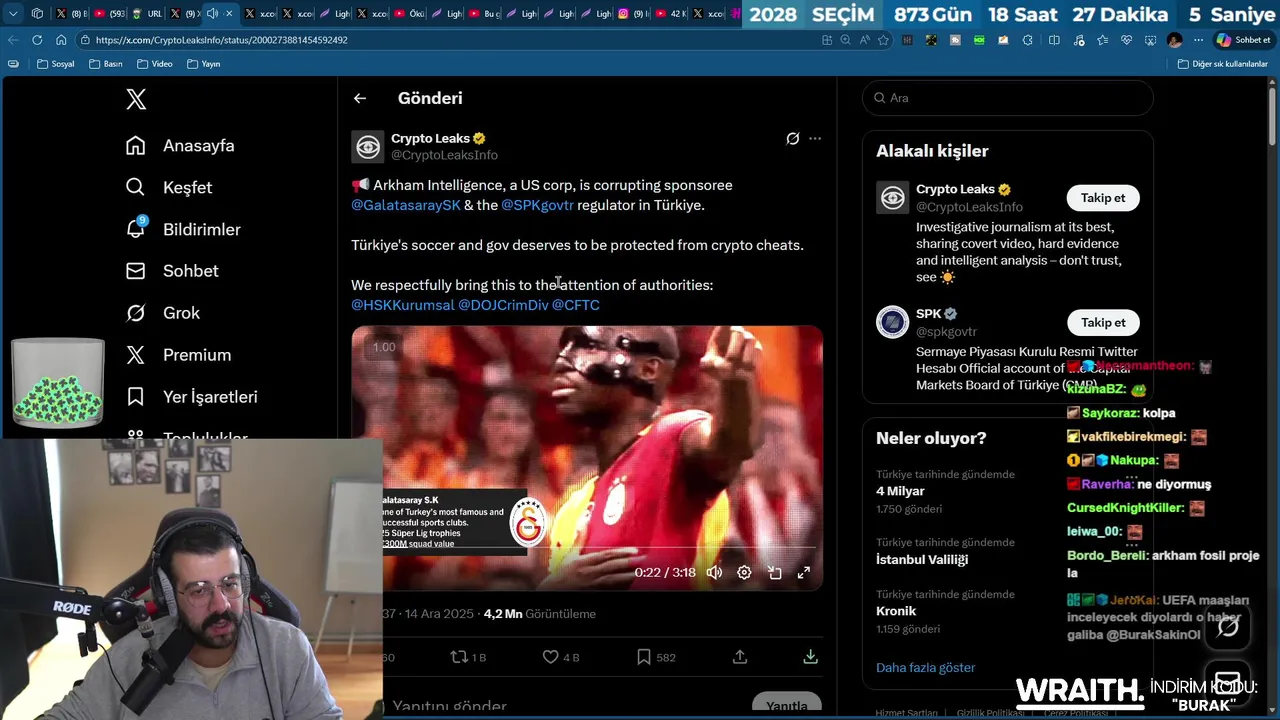Close the active browser tab
Screen dimensions: 1280x720
click(x=230, y=14)
